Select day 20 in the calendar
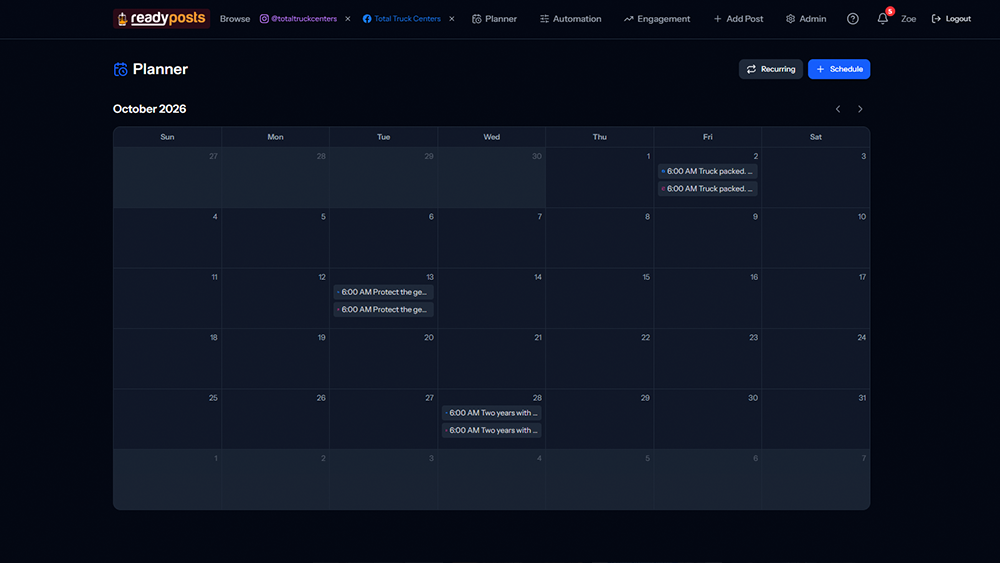The height and width of the screenshot is (563, 1000). [x=383, y=358]
